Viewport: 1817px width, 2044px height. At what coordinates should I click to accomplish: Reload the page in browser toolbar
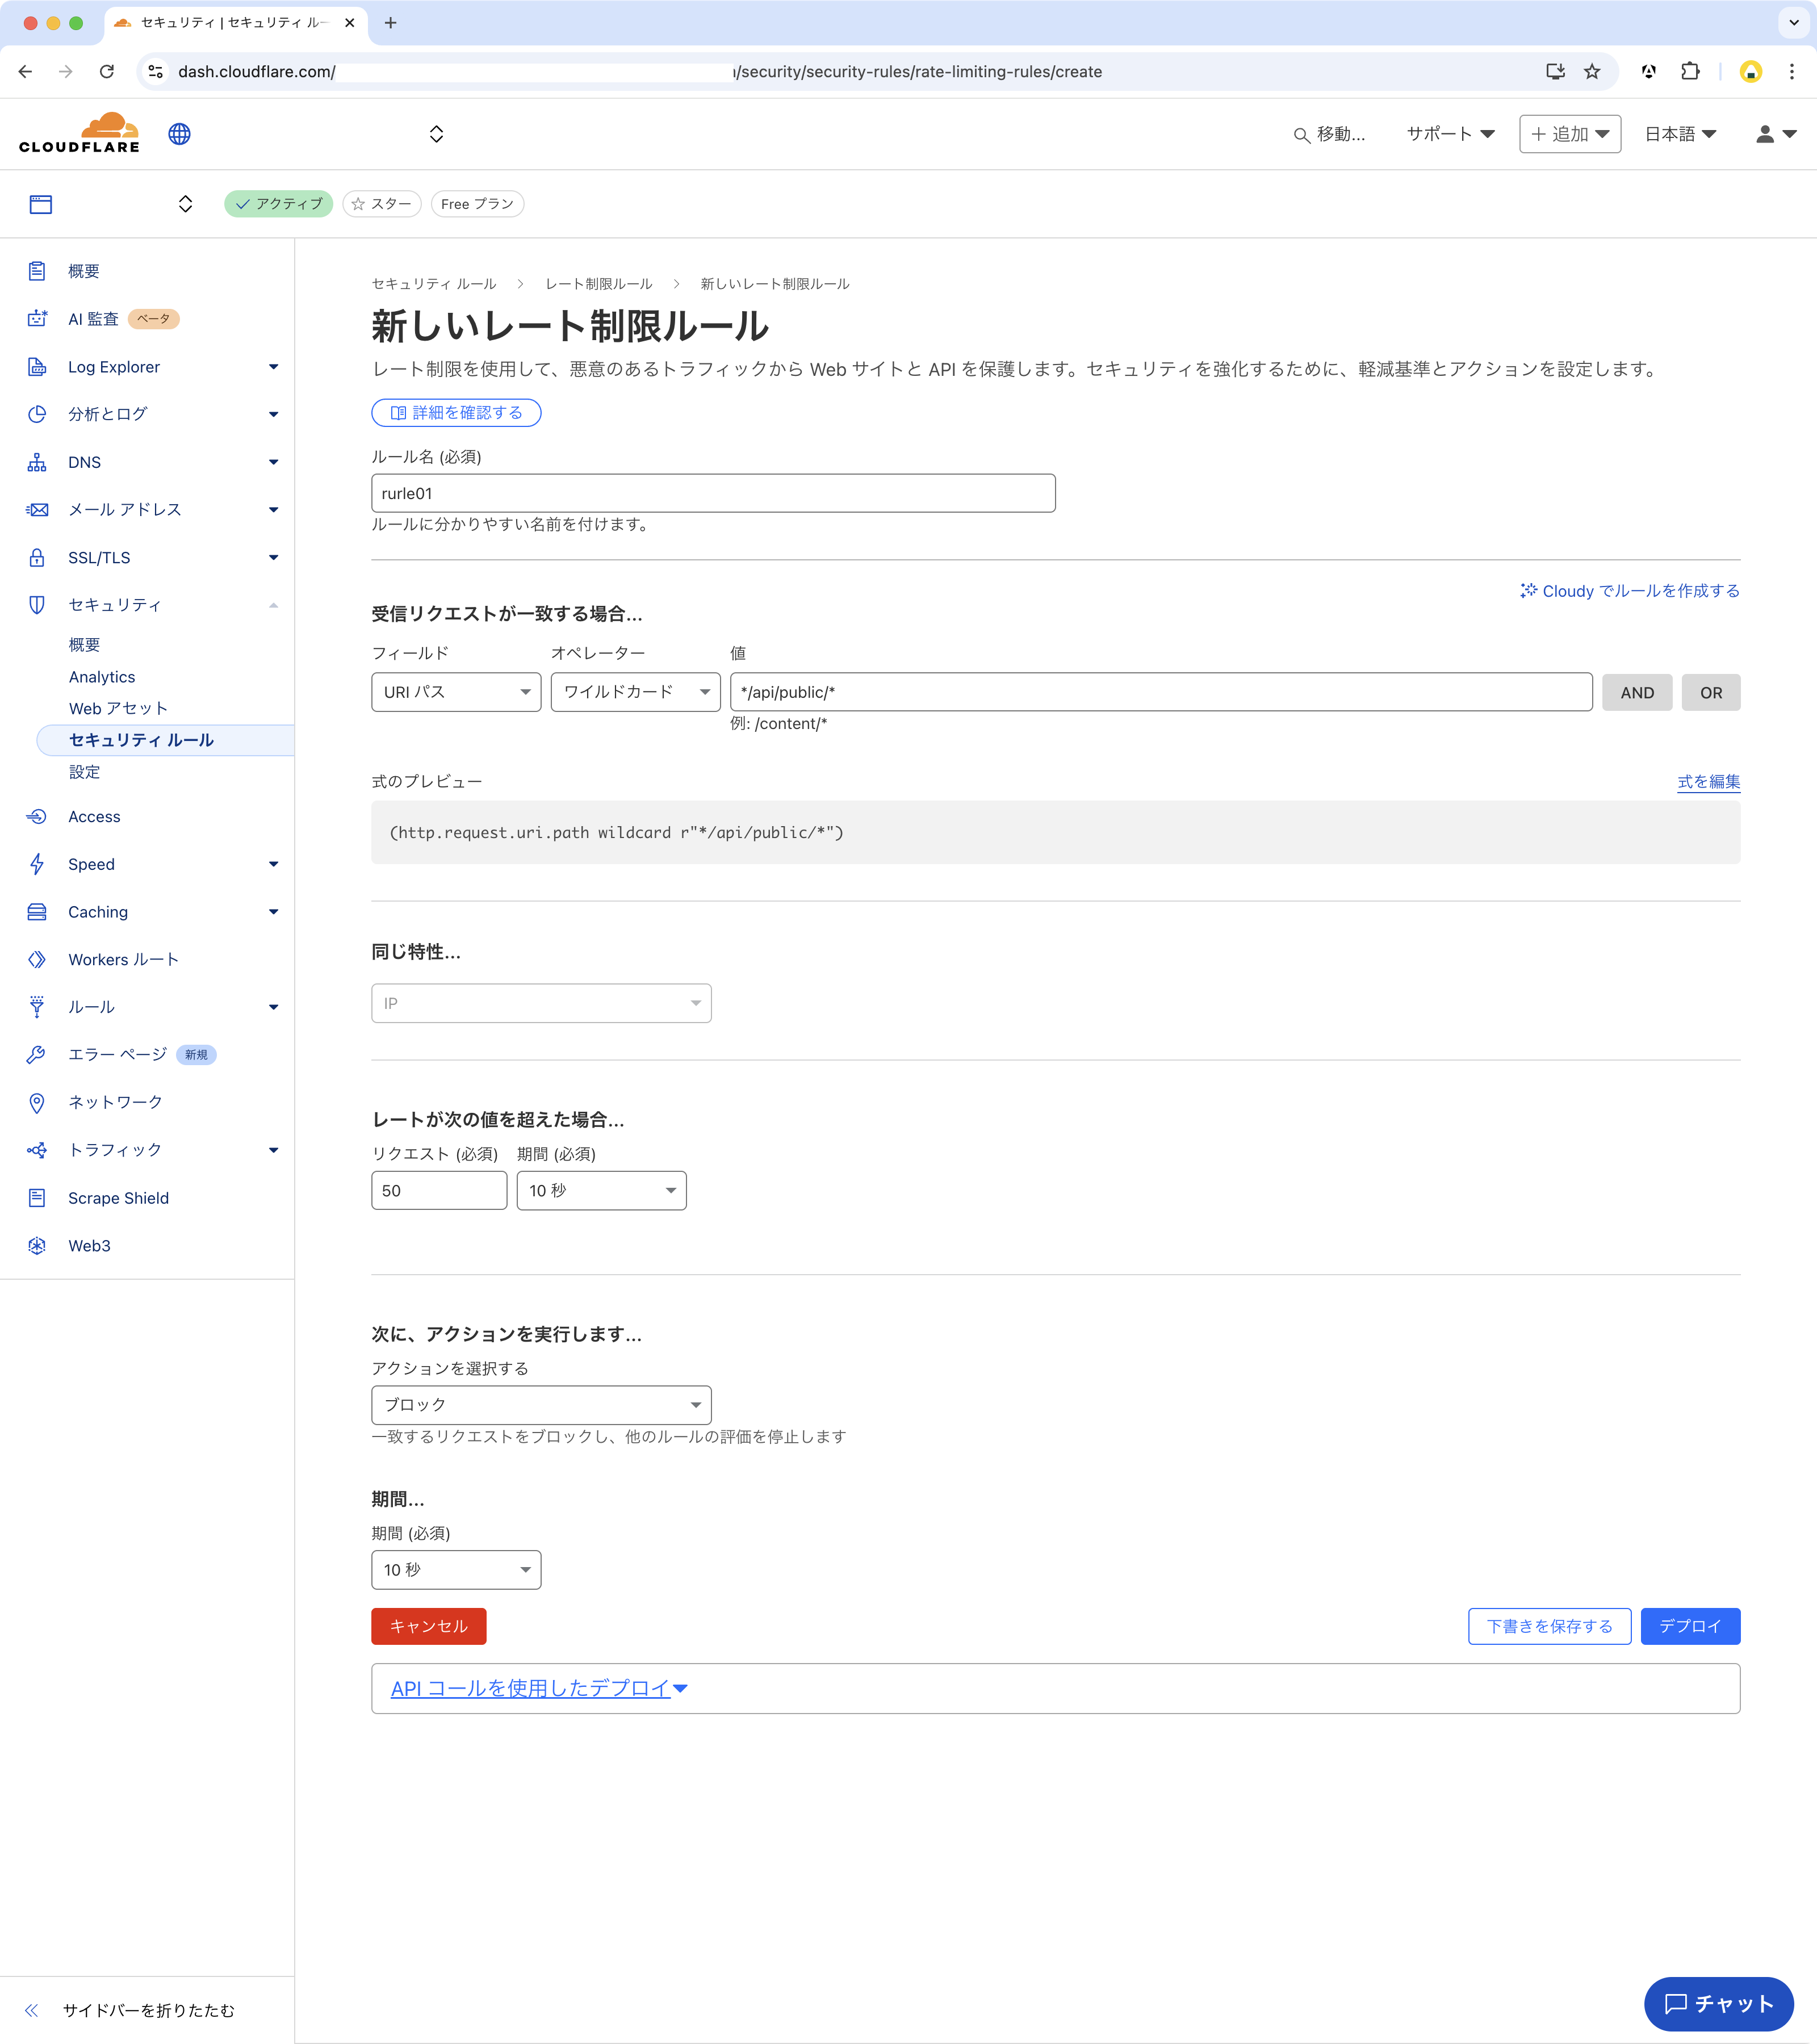(107, 72)
